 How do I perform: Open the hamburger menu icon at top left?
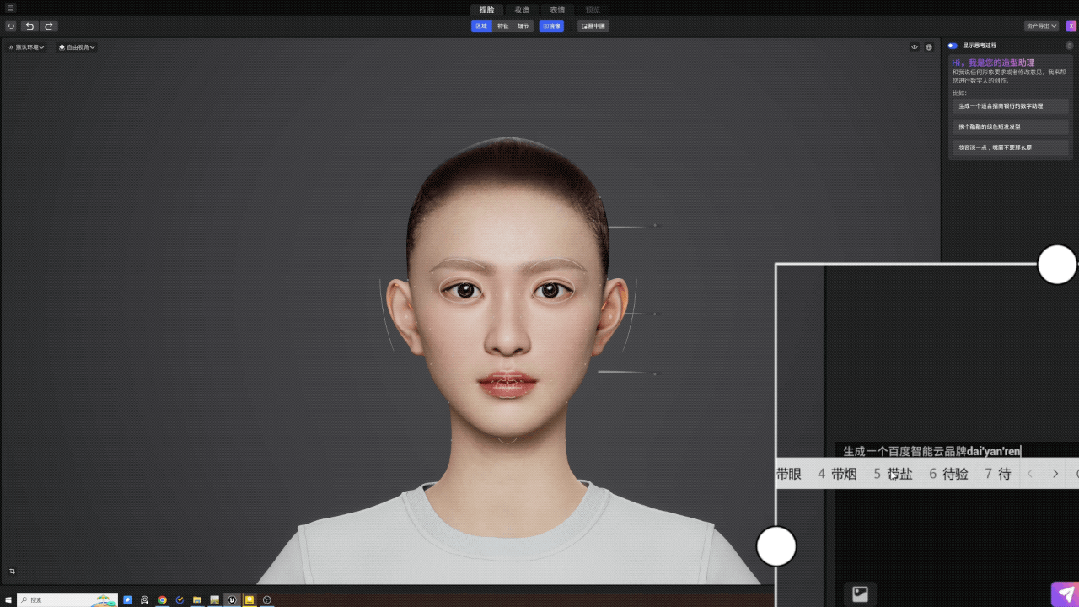(x=11, y=6)
